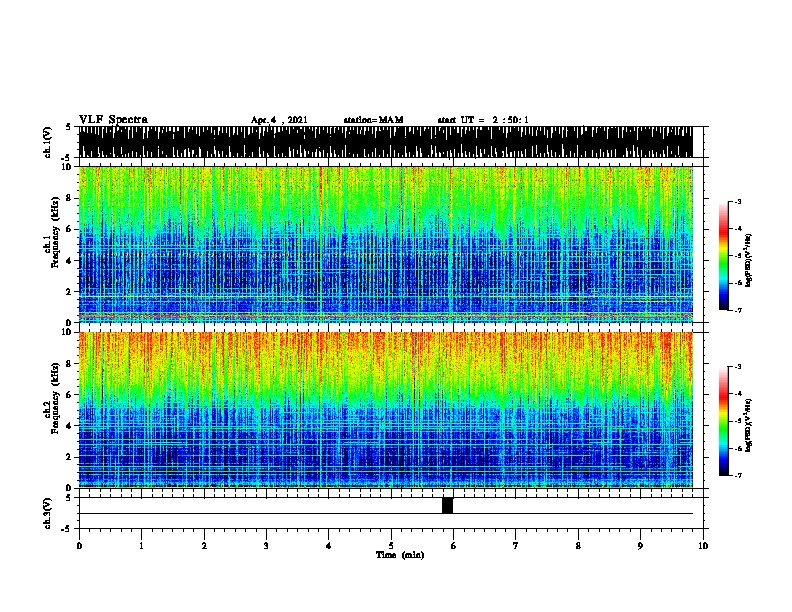Click the "ch.1(V)" axis label
This screenshot has height=612, width=792.
click(47, 142)
